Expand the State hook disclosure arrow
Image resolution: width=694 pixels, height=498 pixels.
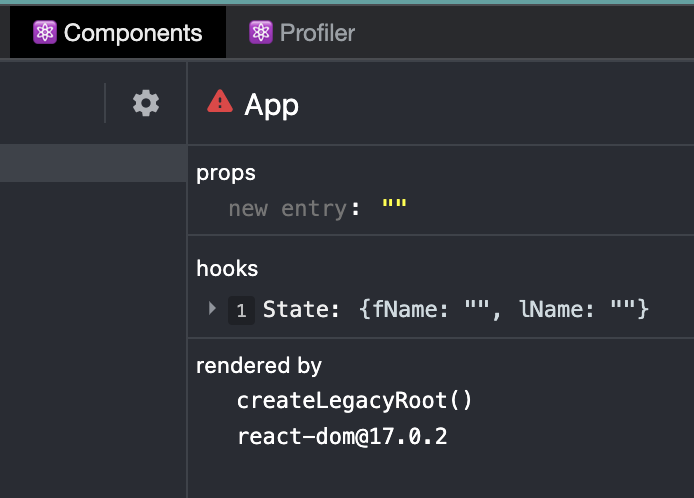tap(212, 308)
